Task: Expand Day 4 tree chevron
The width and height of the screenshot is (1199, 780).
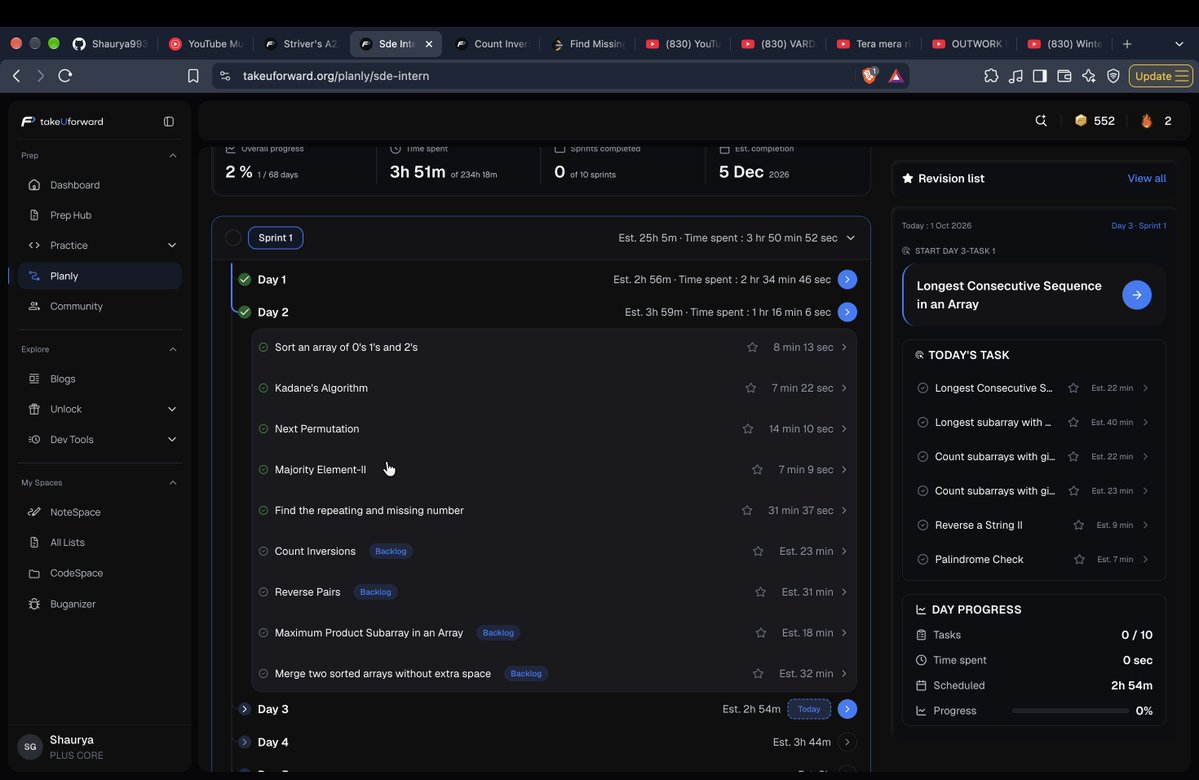Action: point(244,742)
